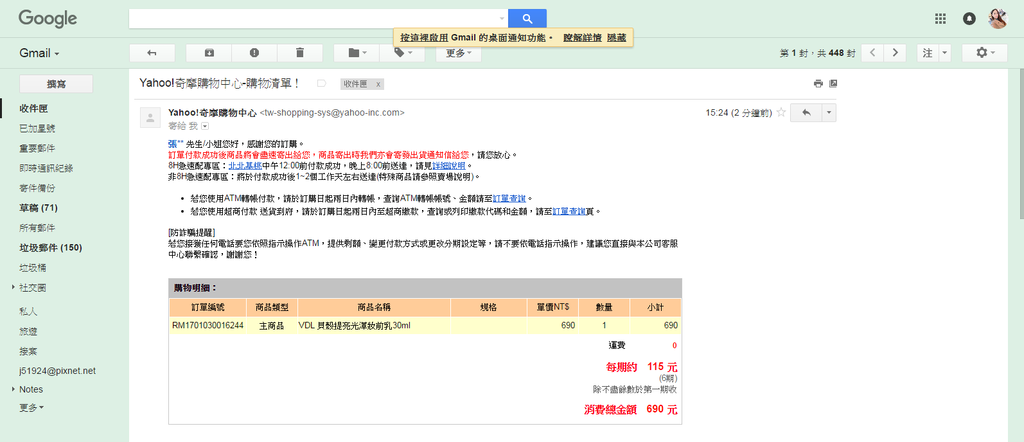Viewport: 1024px width, 442px height.
Task: Expand the Notes label
Action: click(x=13, y=389)
